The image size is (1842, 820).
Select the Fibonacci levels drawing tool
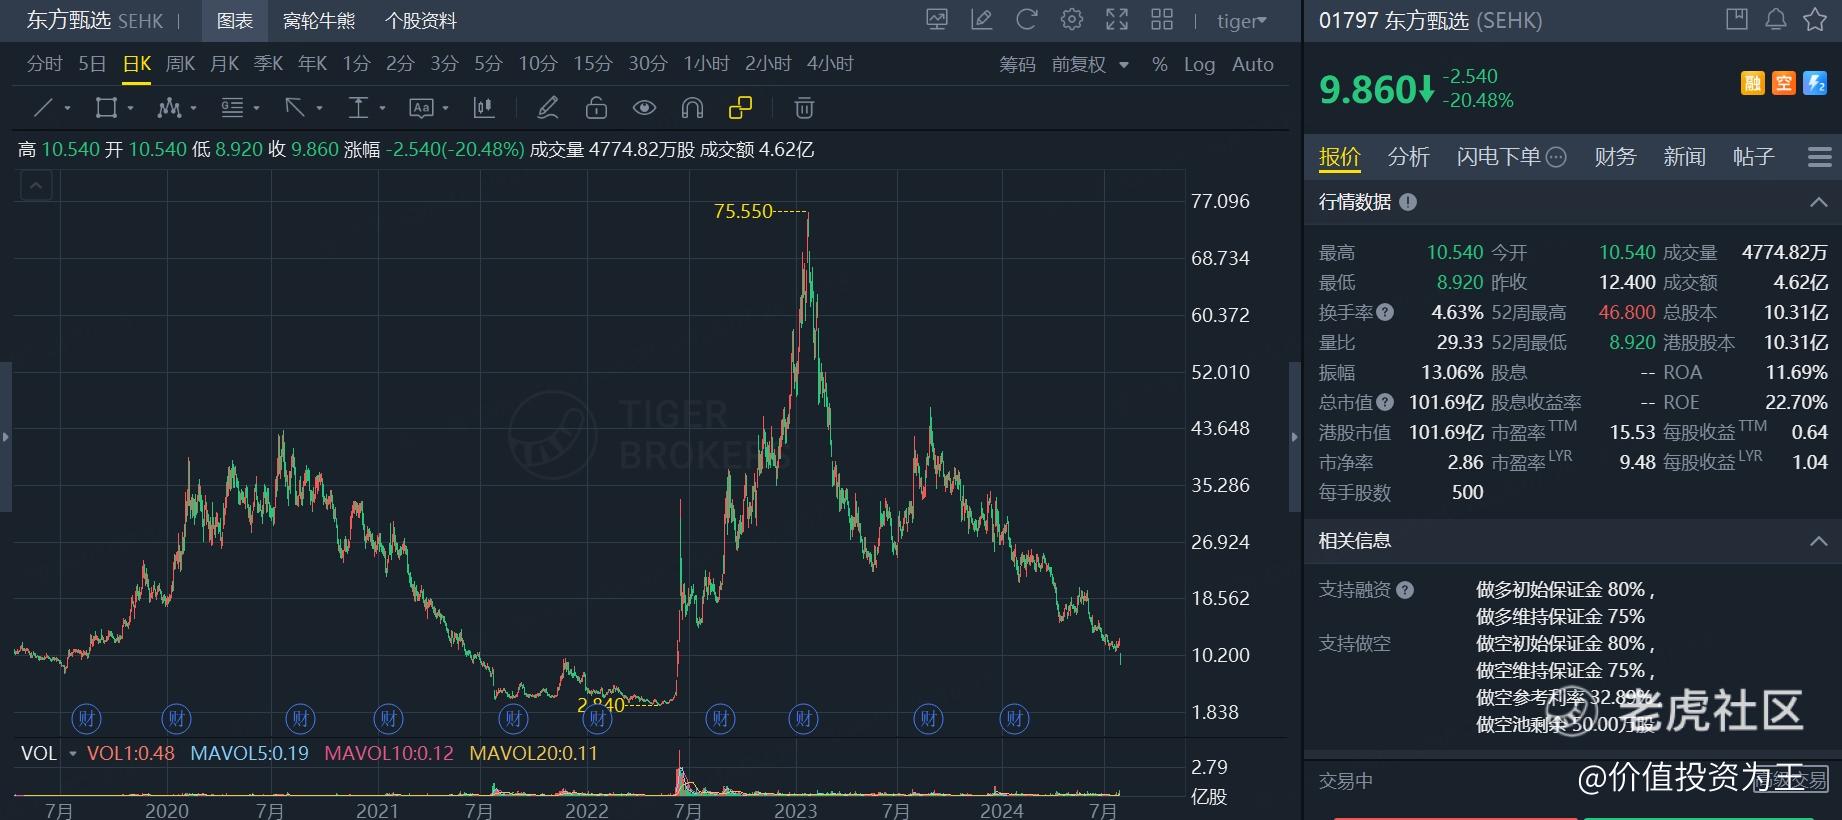pyautogui.click(x=232, y=108)
